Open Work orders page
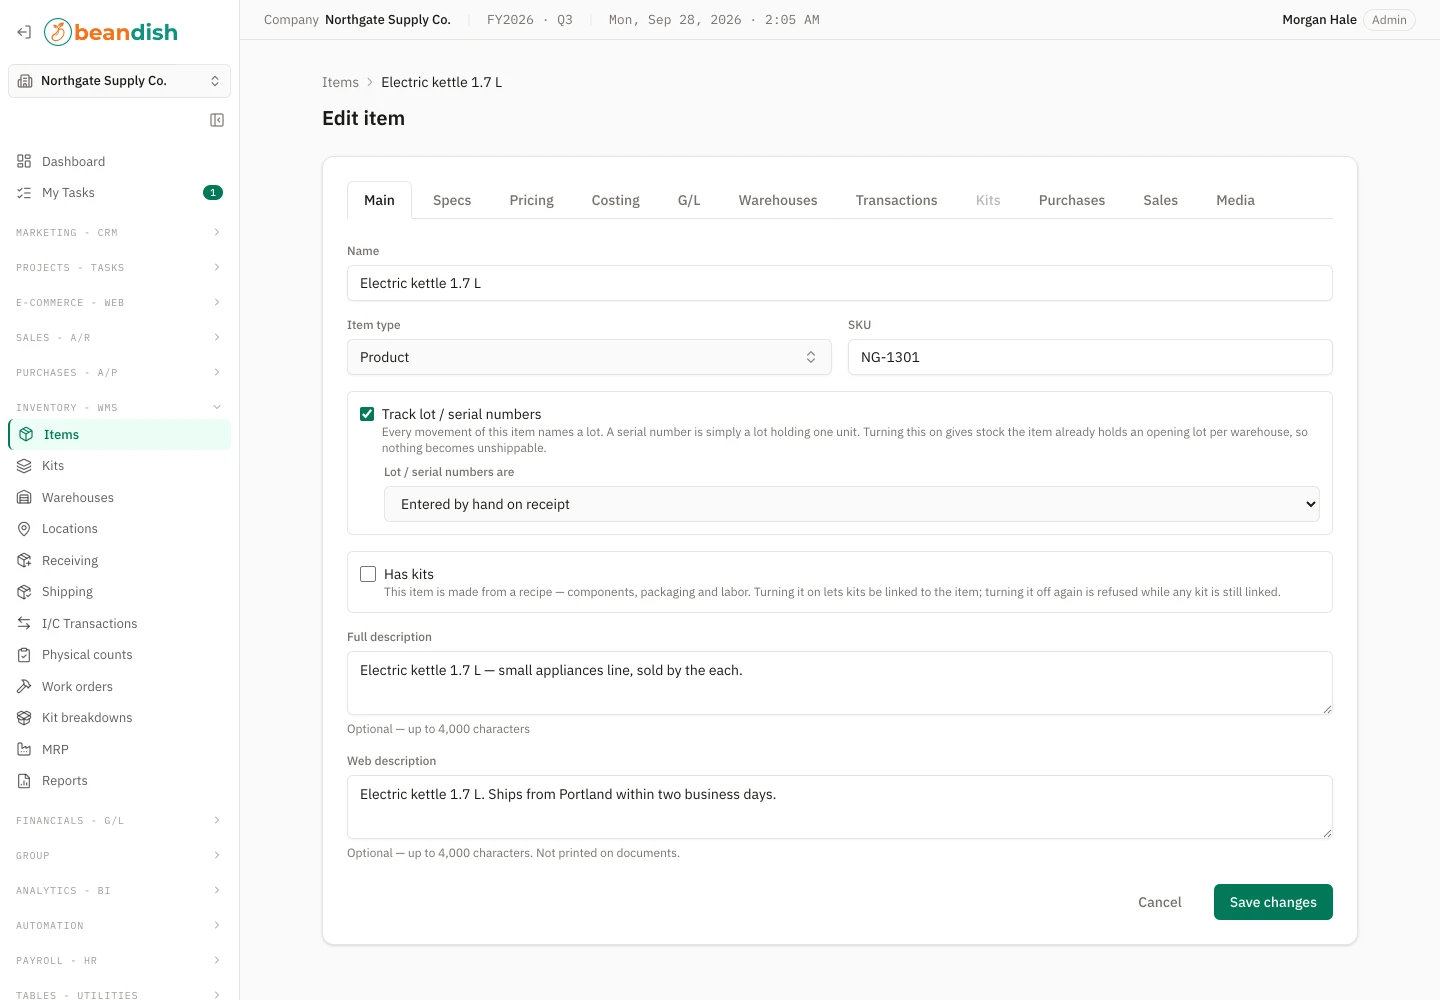Image resolution: width=1440 pixels, height=1000 pixels. tap(119, 686)
